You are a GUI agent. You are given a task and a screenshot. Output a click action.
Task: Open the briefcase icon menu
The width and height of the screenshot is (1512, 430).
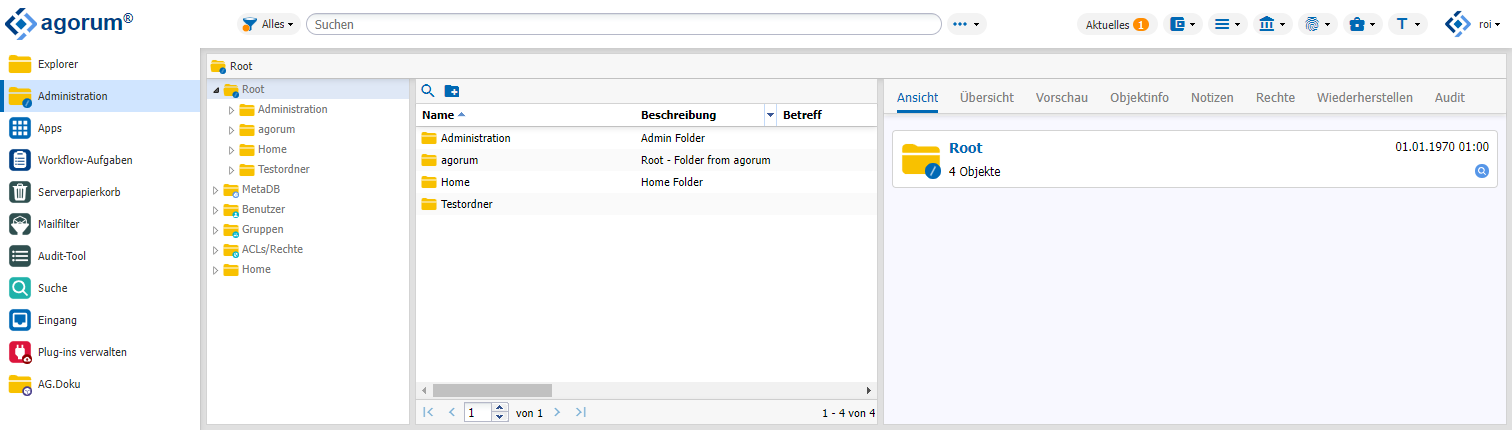point(1363,24)
